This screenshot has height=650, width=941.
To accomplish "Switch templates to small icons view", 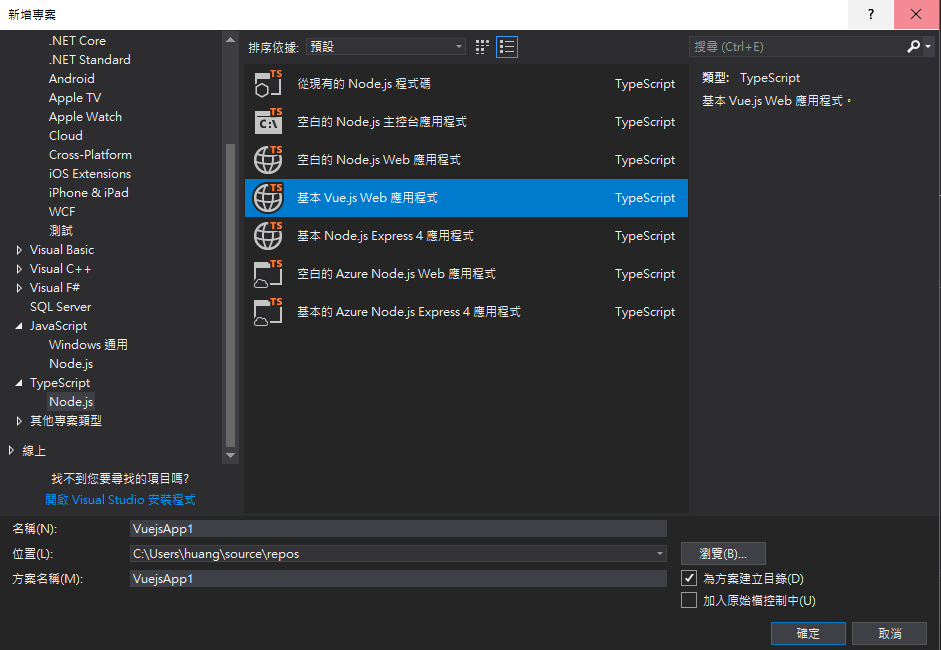I will tap(482, 47).
